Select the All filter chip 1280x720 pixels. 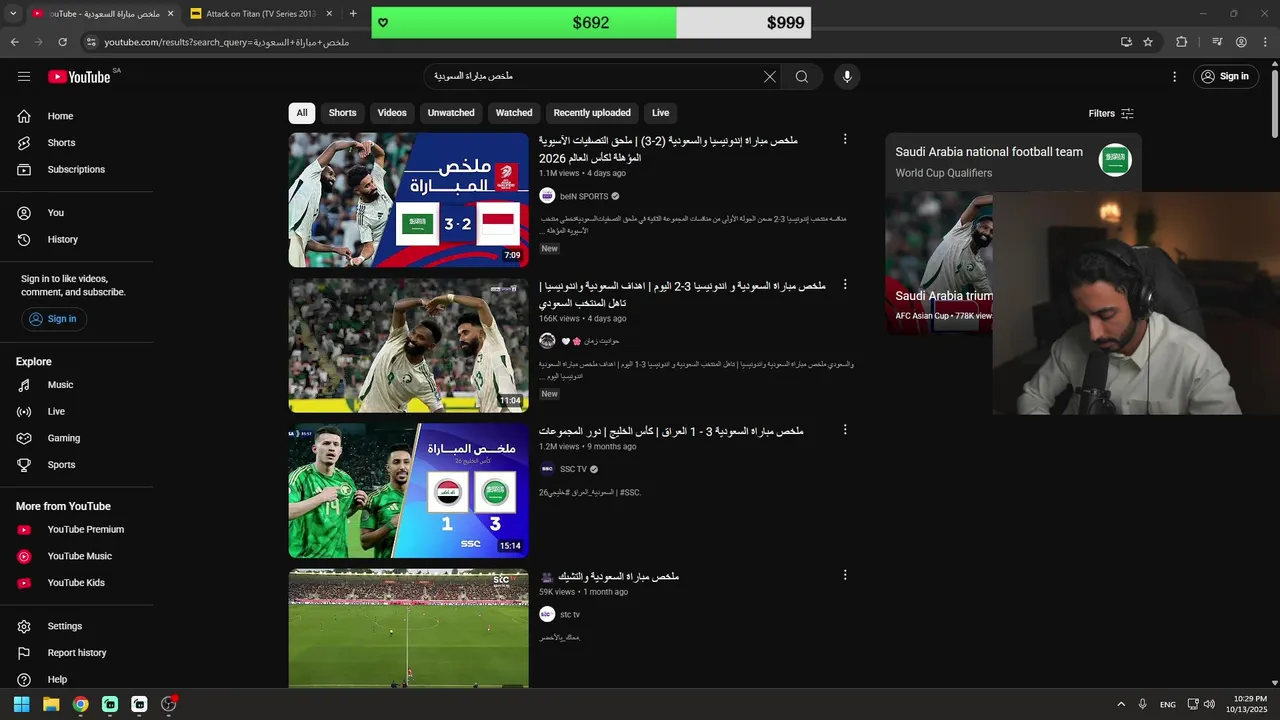click(x=302, y=113)
